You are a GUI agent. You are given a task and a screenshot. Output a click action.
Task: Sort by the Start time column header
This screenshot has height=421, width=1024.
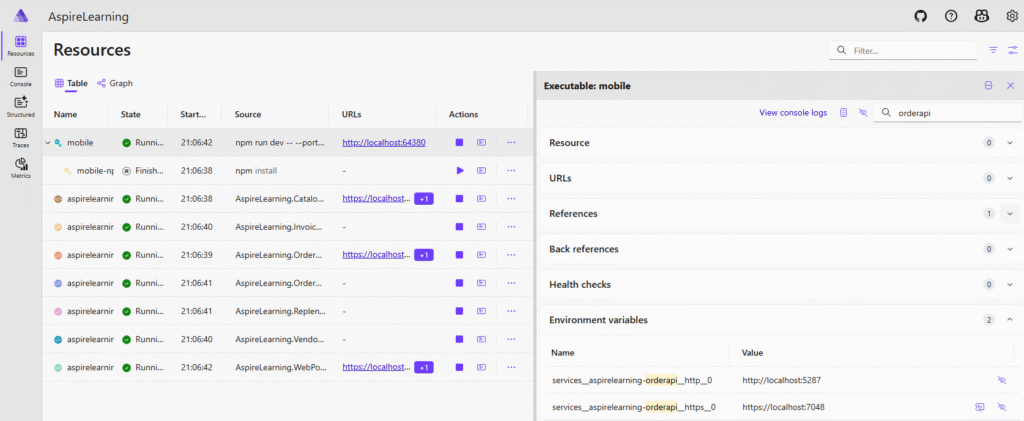click(x=193, y=114)
